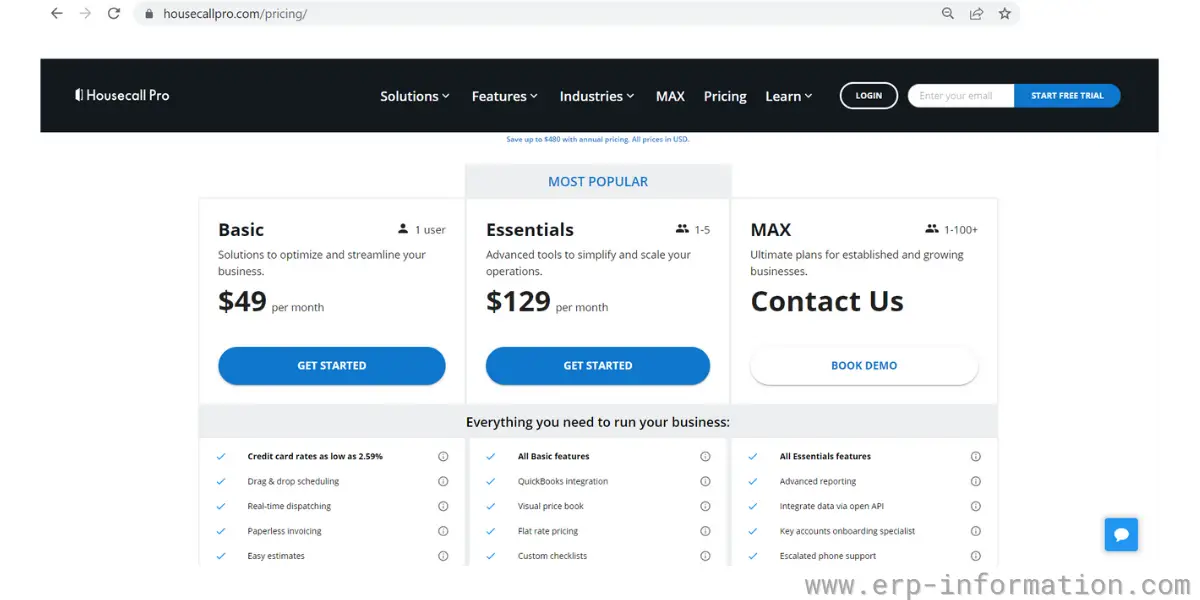Click 'Flat rate pricing' feature text
The width and height of the screenshot is (1200, 600).
(548, 531)
